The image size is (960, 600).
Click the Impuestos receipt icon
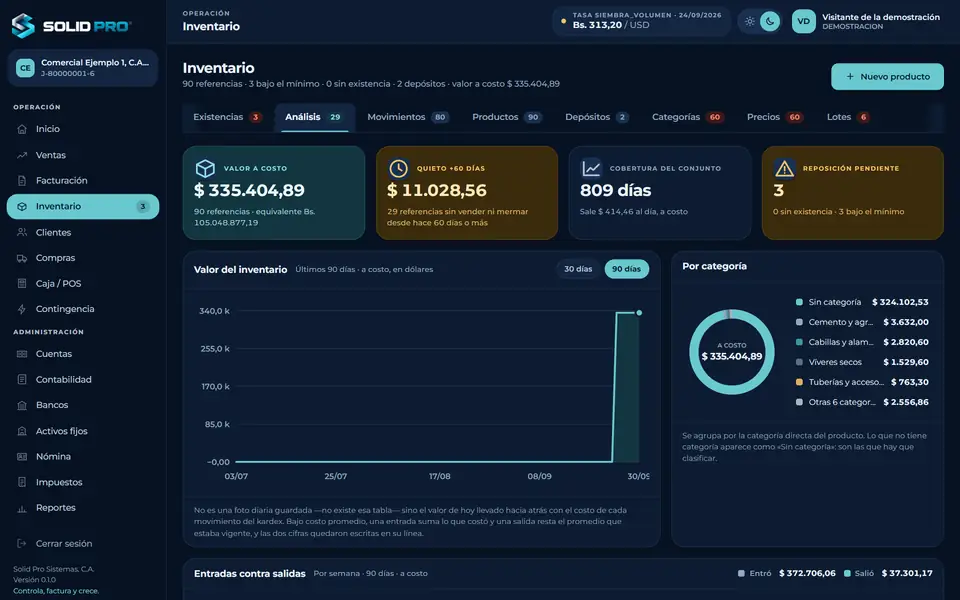pos(22,482)
